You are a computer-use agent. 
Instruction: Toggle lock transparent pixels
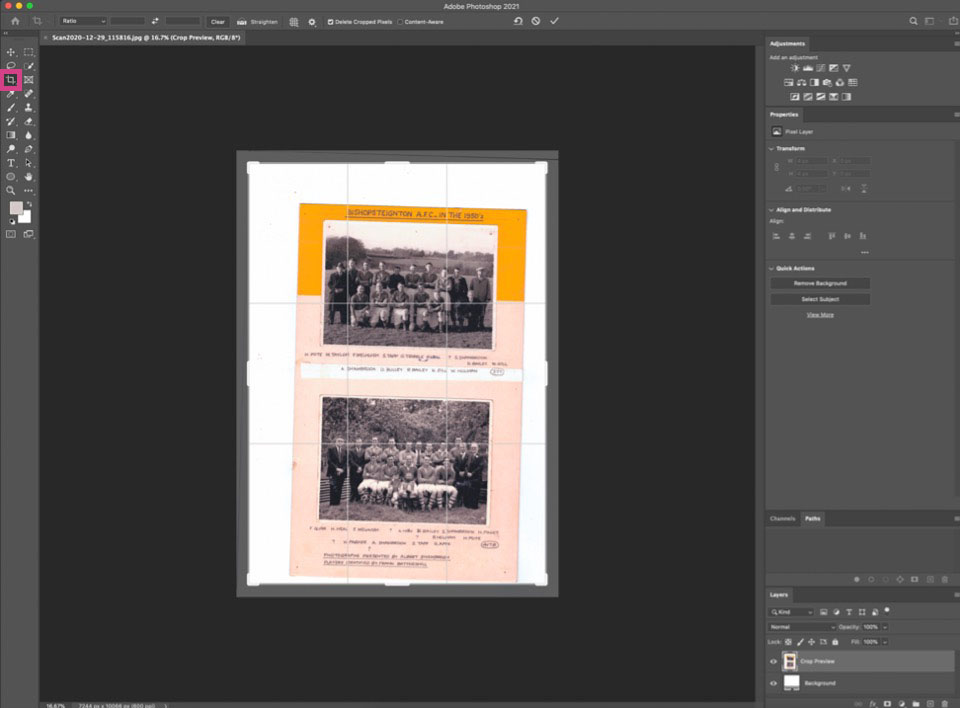pyautogui.click(x=789, y=642)
